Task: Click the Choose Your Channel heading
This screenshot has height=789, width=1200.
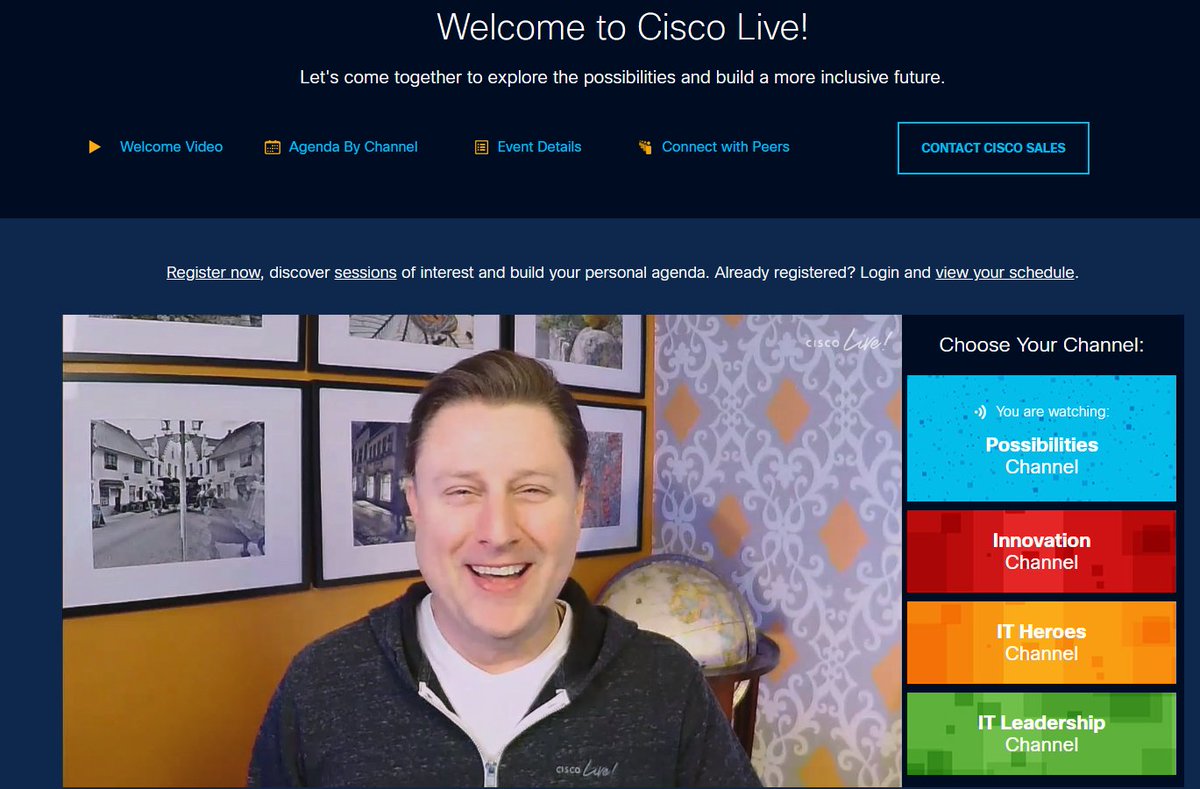Action: coord(1041,345)
